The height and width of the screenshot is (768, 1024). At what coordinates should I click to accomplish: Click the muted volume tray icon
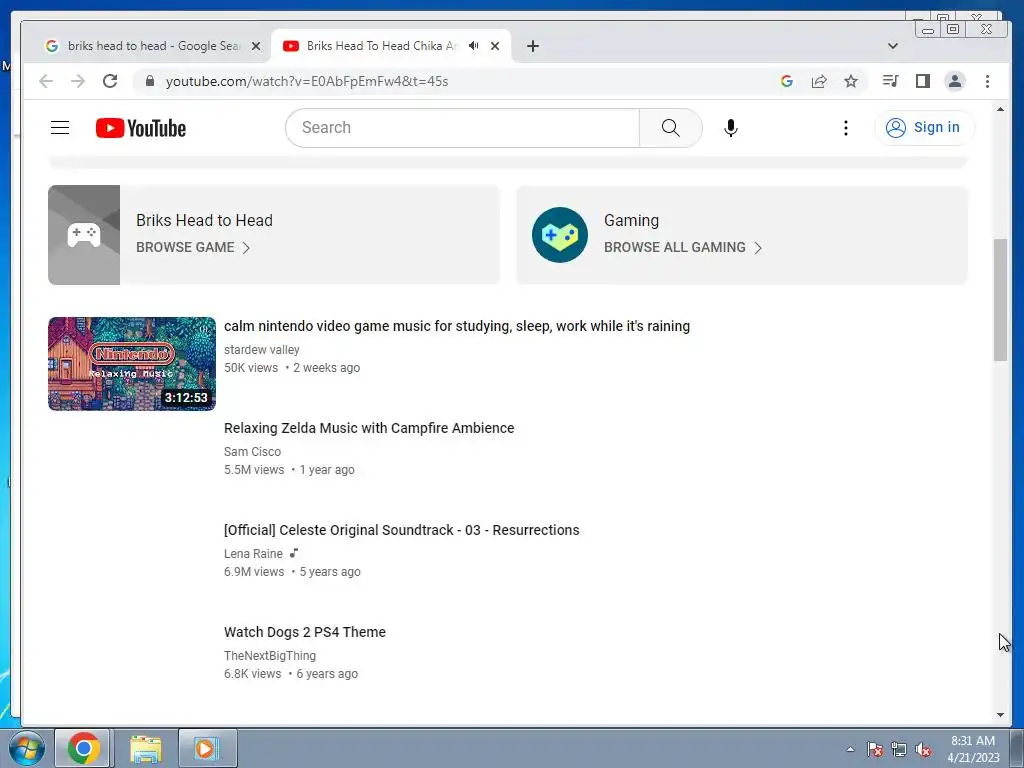pos(923,749)
